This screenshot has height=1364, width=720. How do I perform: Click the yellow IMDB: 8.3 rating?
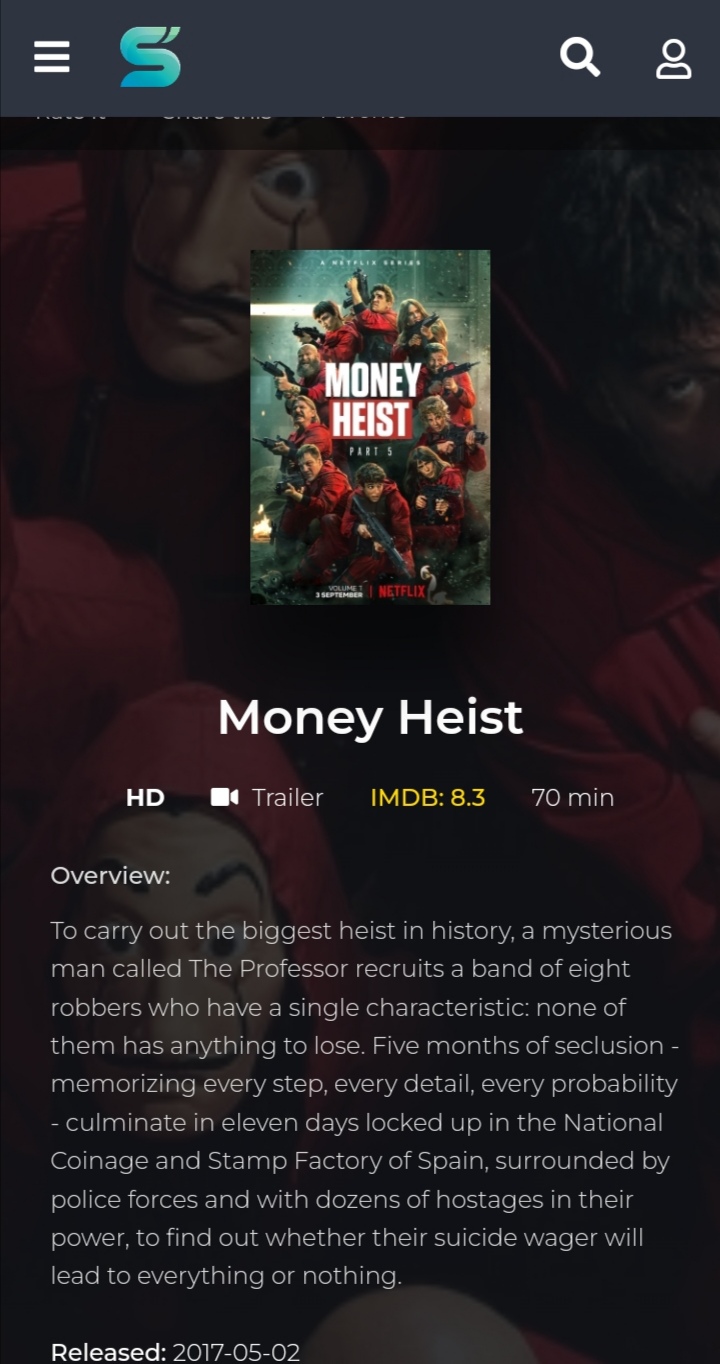pos(428,797)
